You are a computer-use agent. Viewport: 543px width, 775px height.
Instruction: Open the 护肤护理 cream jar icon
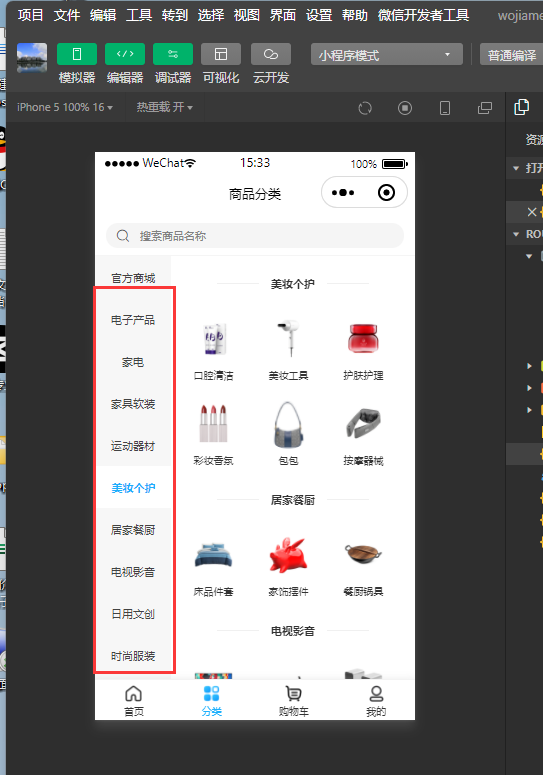click(363, 339)
